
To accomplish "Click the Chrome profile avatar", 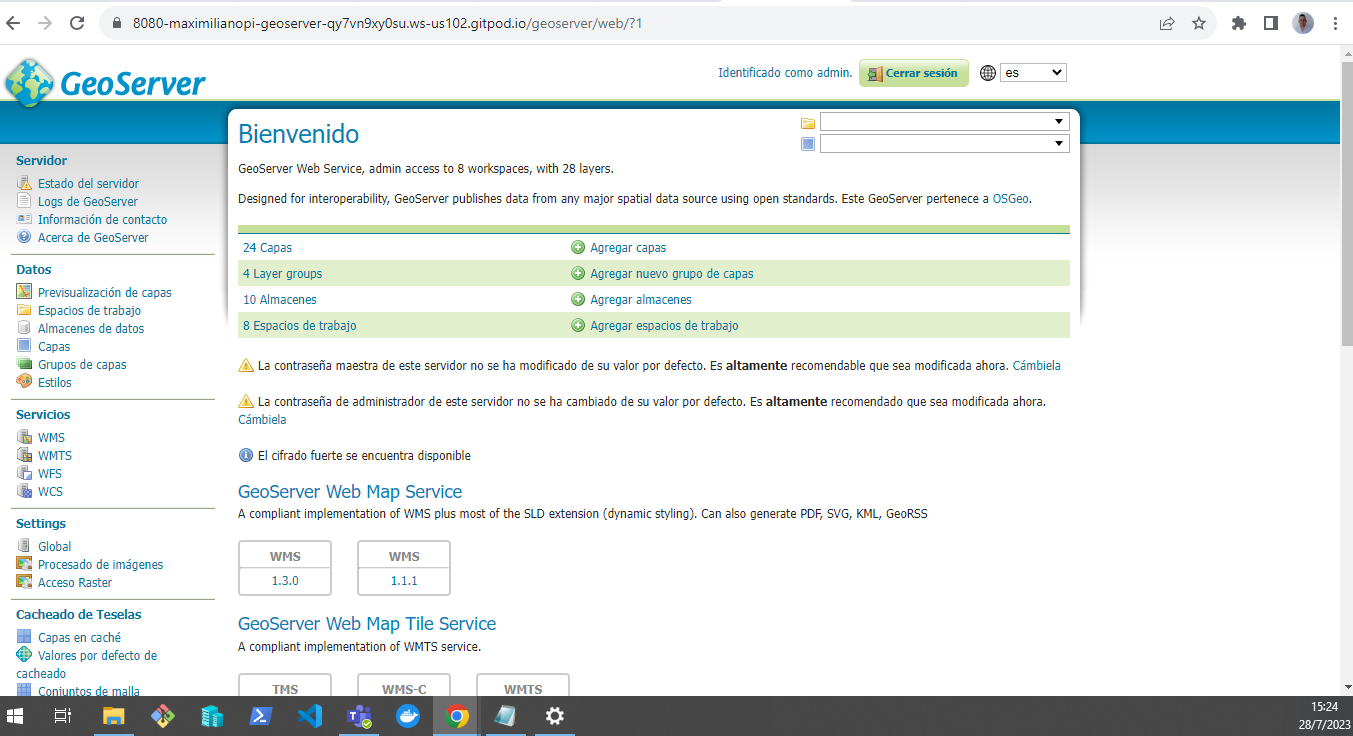I will coord(1303,23).
